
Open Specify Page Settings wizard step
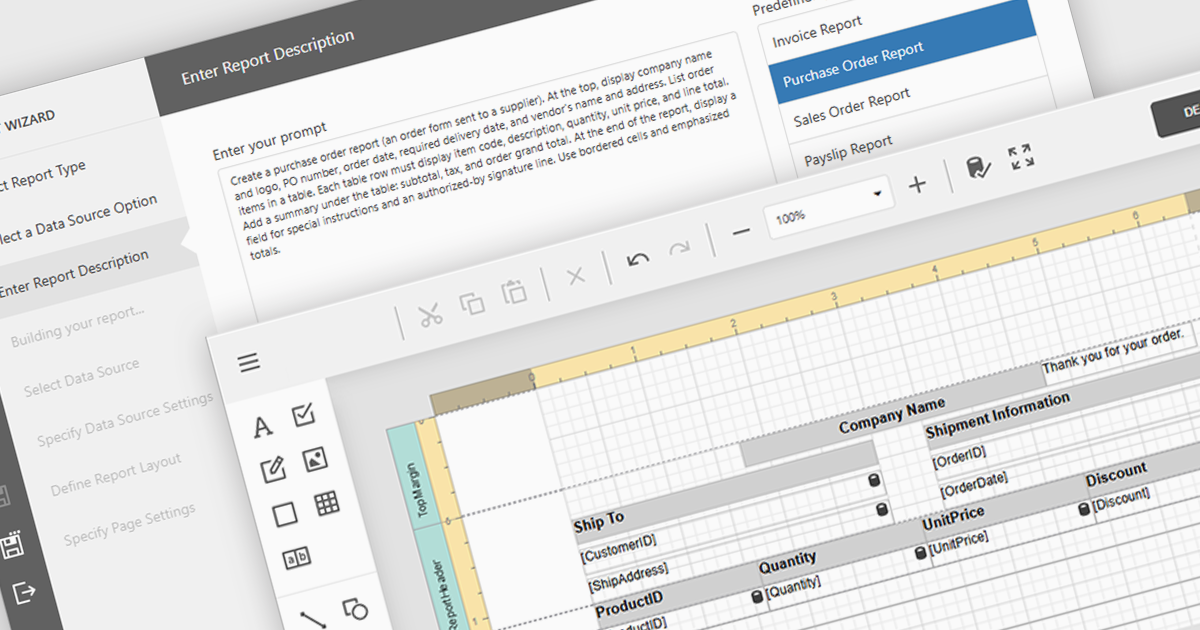pos(130,525)
